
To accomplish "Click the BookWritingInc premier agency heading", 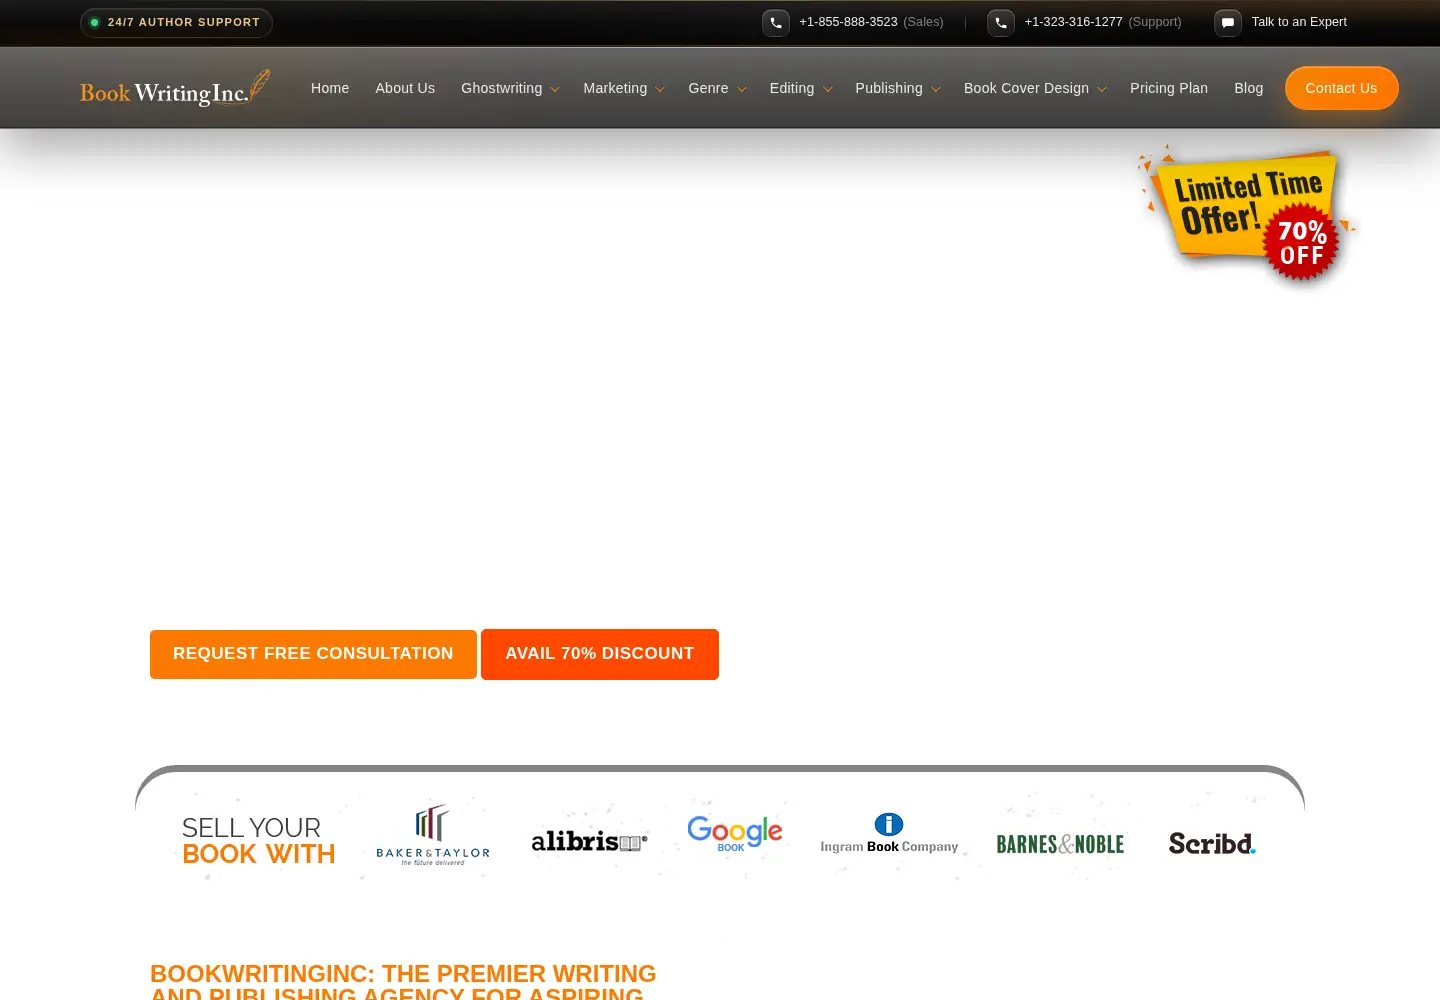I will [x=403, y=981].
